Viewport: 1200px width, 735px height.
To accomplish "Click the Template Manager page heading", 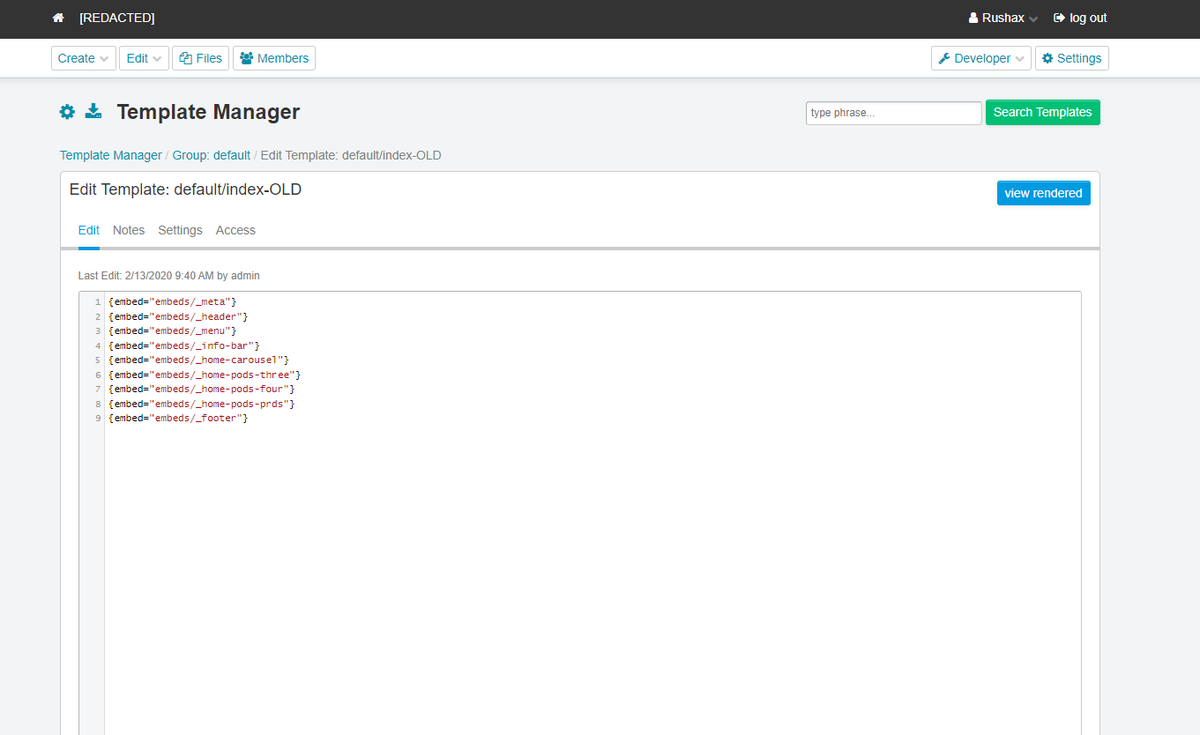I will 208,112.
